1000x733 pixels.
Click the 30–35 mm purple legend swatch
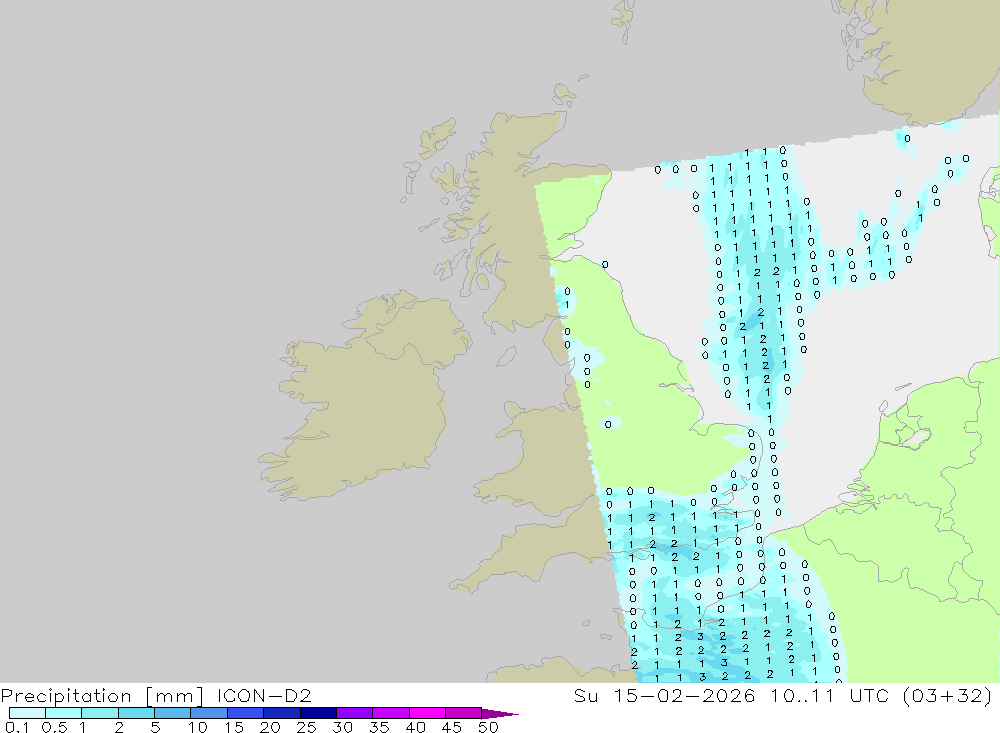click(x=355, y=713)
